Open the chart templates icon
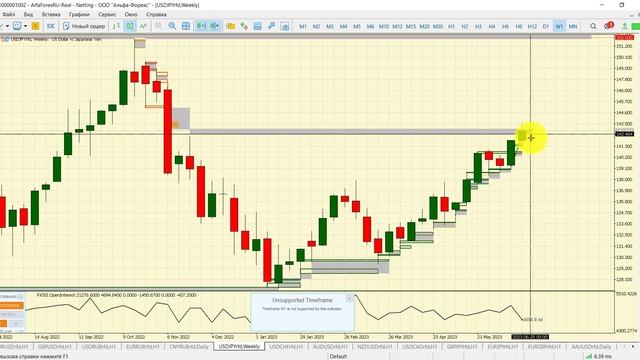The image size is (640, 360). click(258, 26)
